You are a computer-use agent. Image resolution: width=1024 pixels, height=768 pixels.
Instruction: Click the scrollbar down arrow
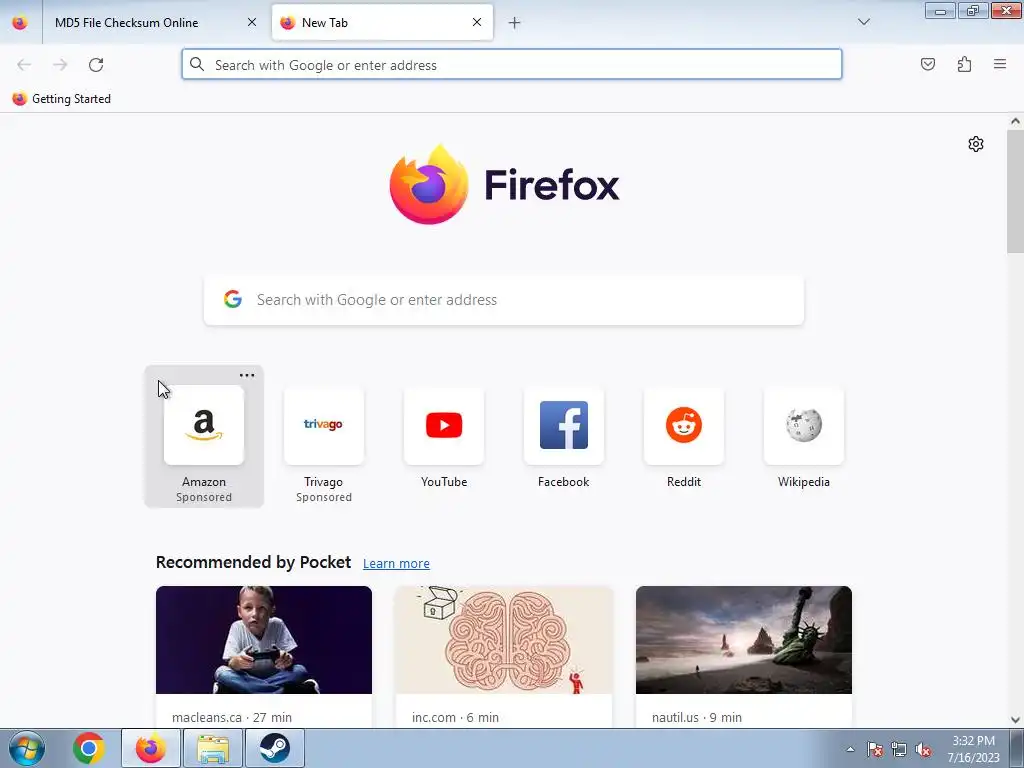1015,720
